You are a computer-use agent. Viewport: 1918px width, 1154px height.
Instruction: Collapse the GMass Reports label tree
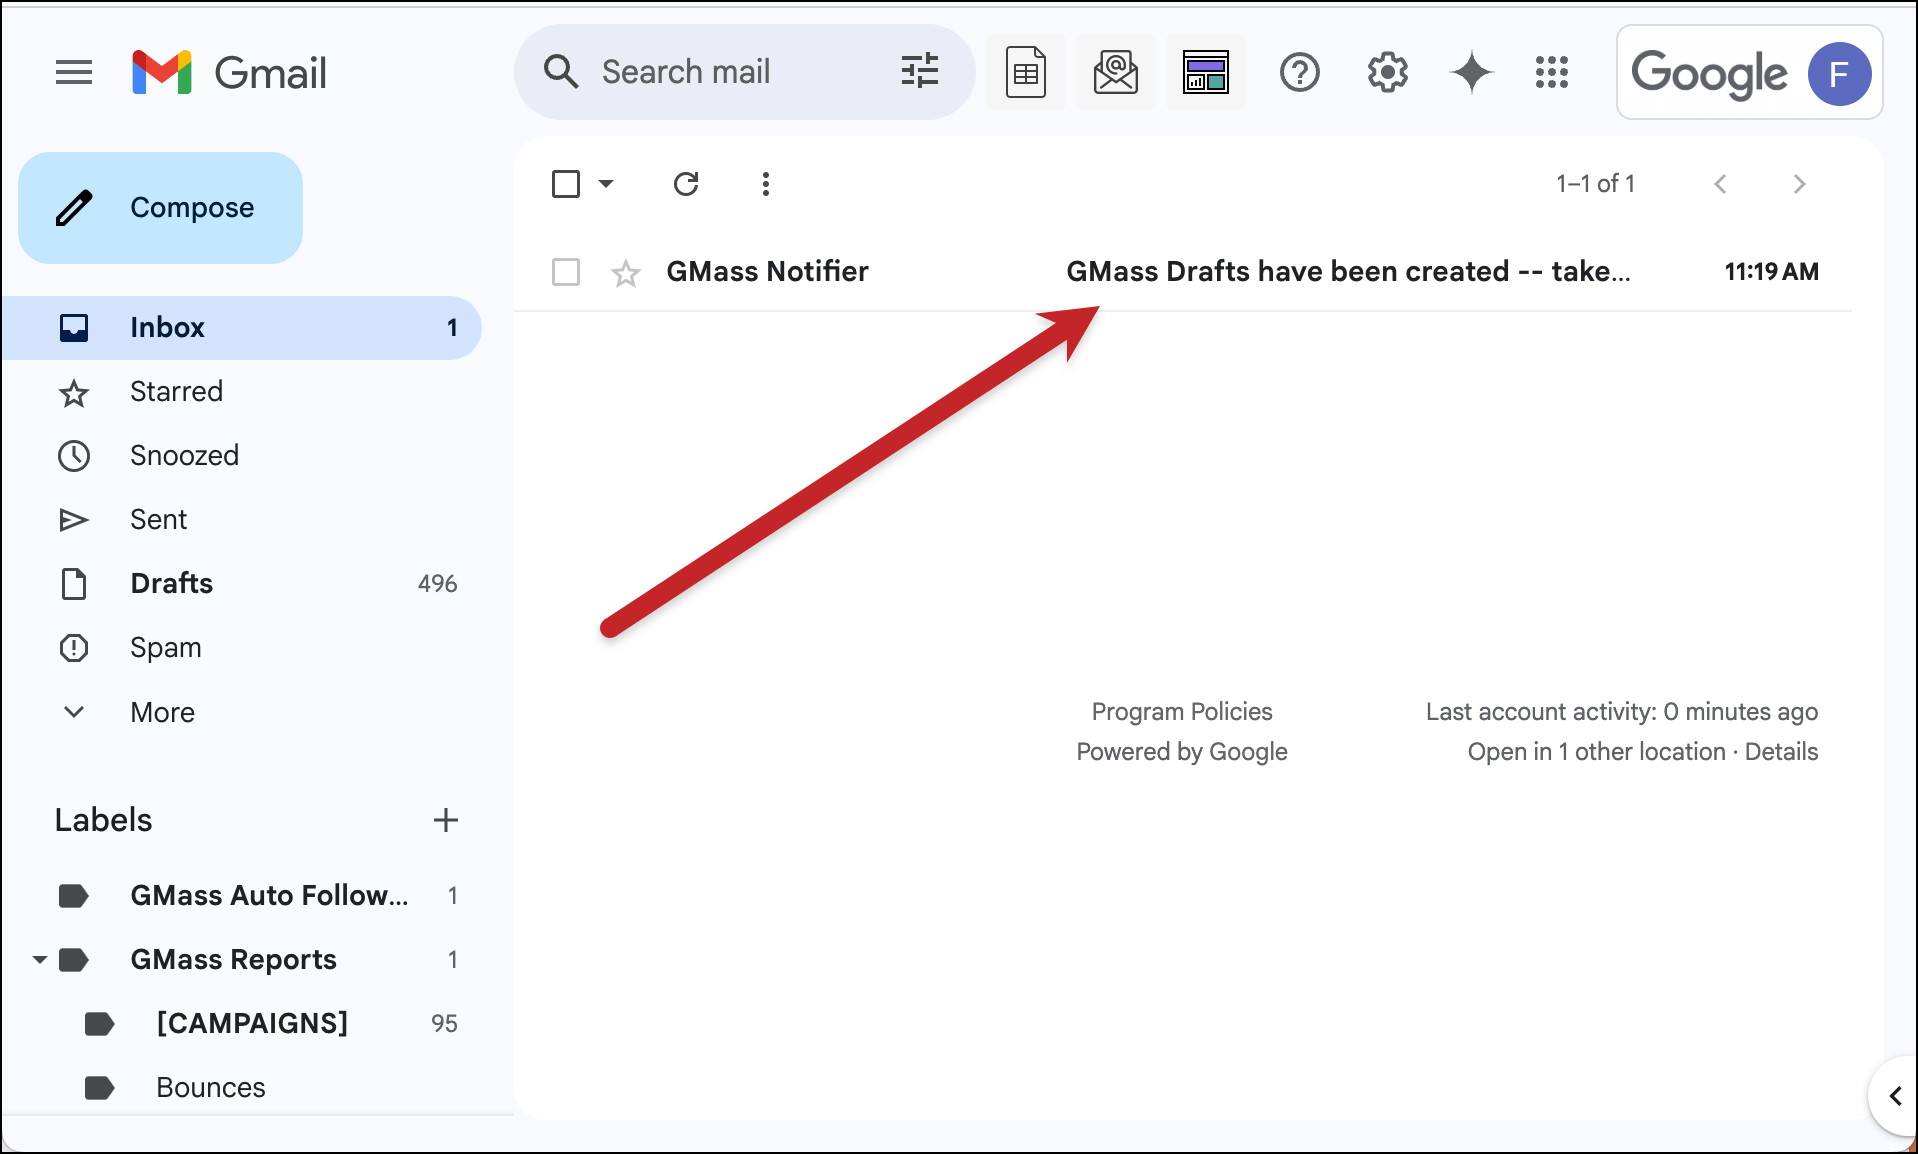[40, 960]
